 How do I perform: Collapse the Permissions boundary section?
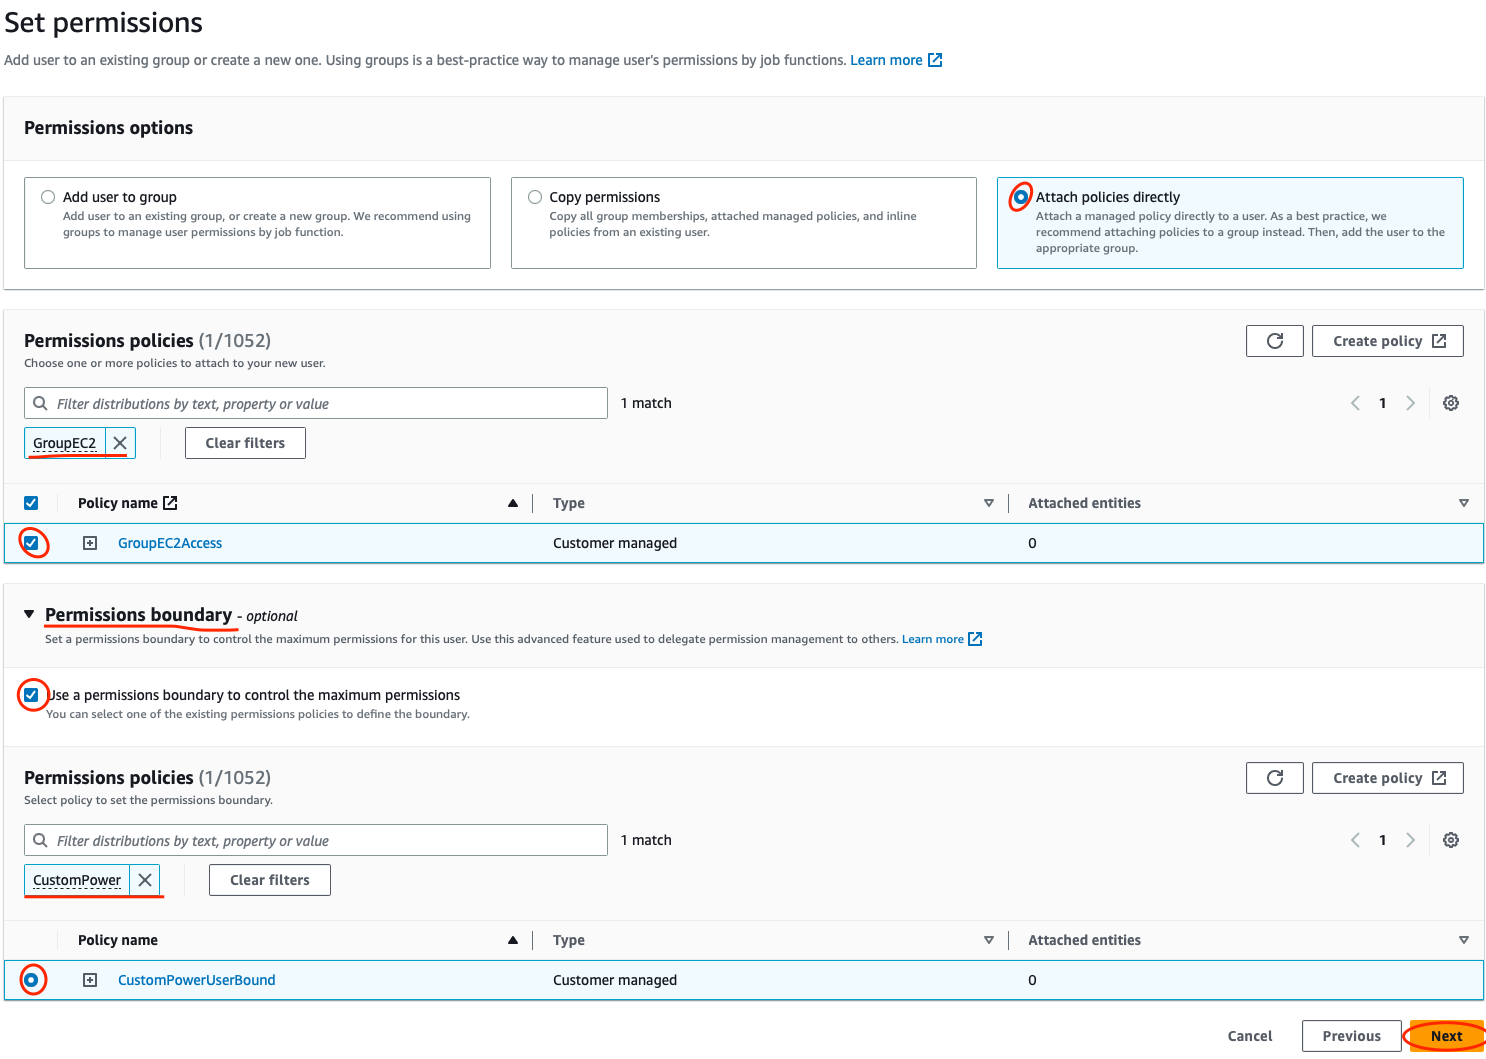[29, 614]
